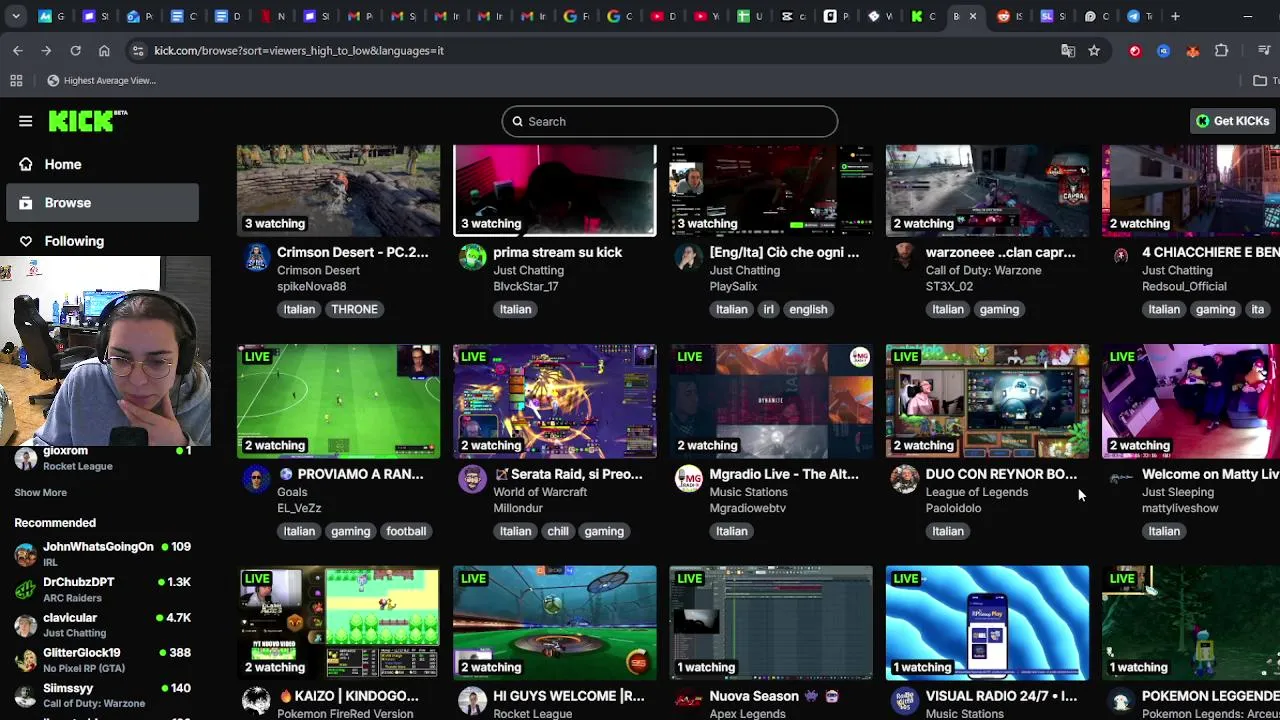Click the Following heart icon
Screen dimensions: 1280x720
25,241
